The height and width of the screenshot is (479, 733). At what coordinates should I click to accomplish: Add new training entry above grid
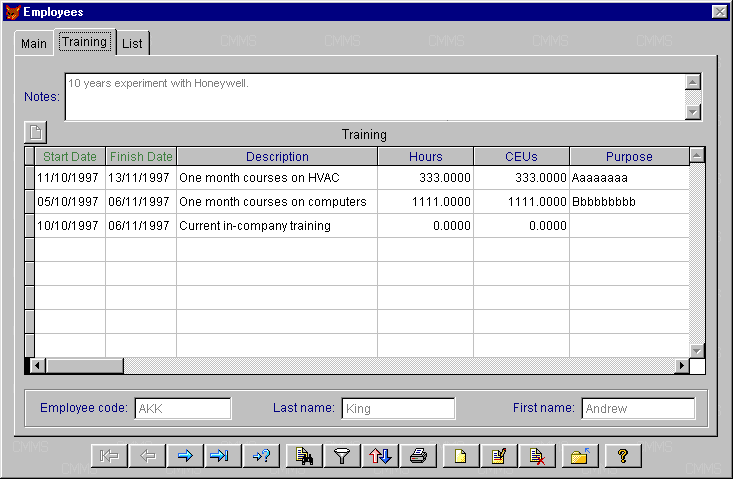pos(35,133)
